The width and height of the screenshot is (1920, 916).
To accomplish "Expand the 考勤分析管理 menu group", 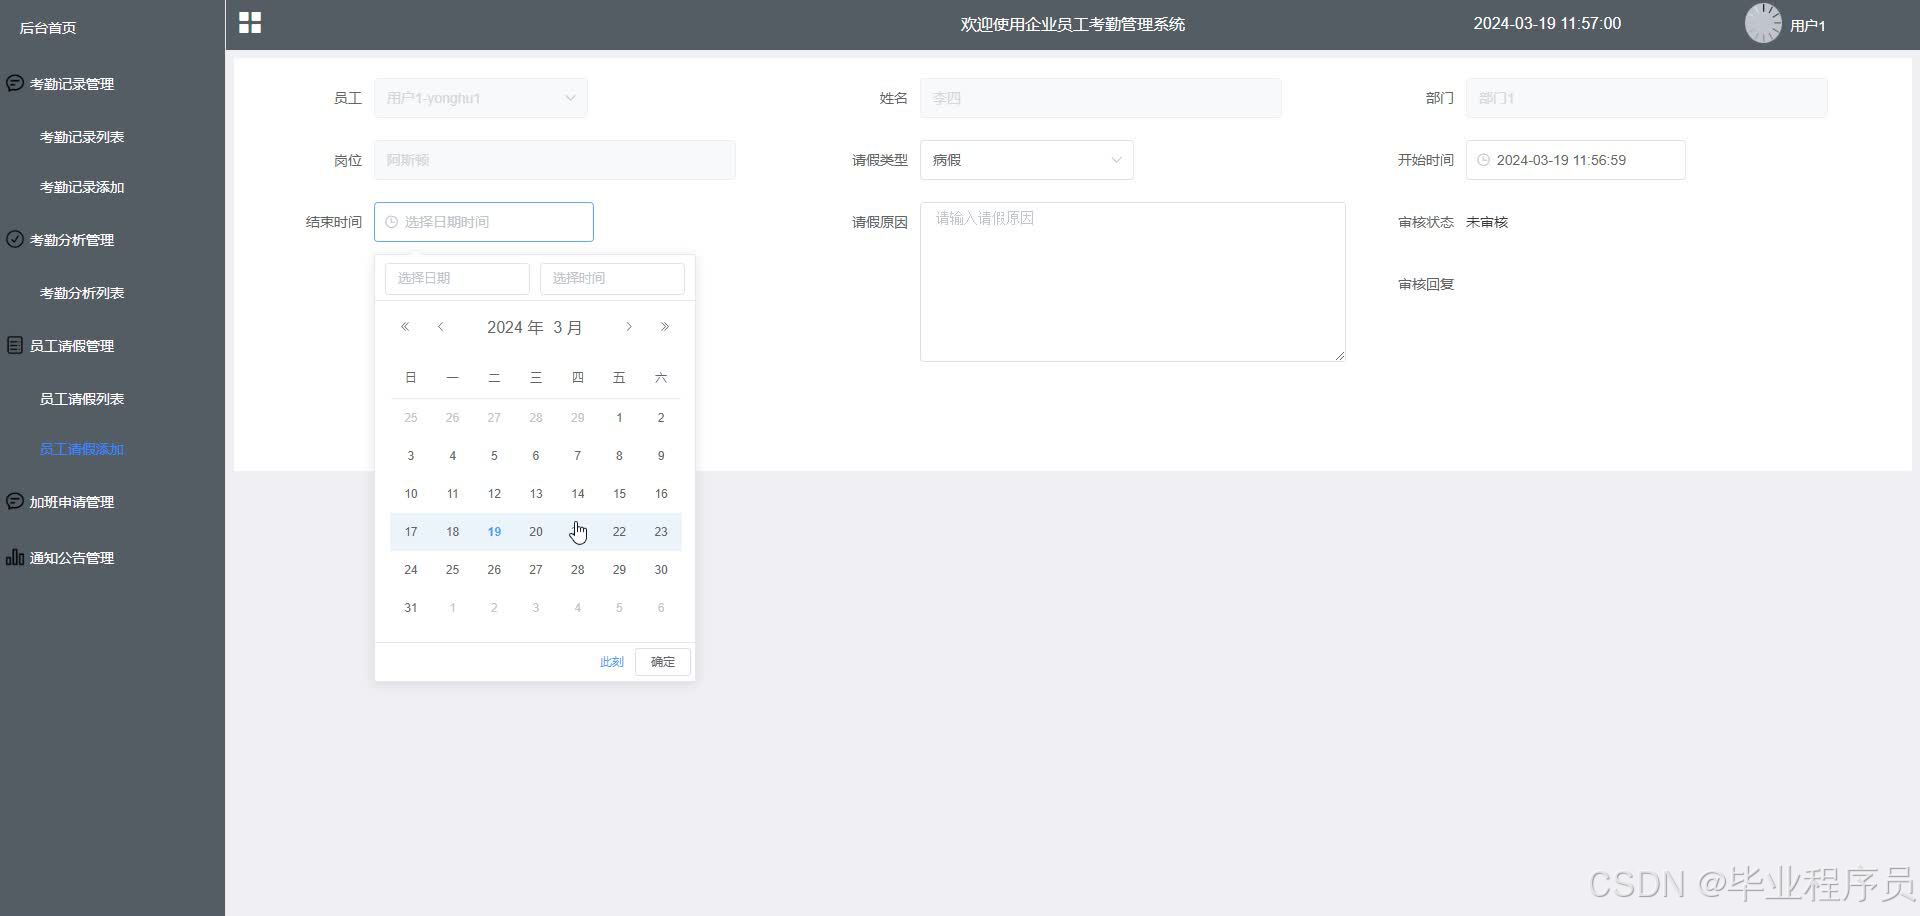I will coord(72,240).
